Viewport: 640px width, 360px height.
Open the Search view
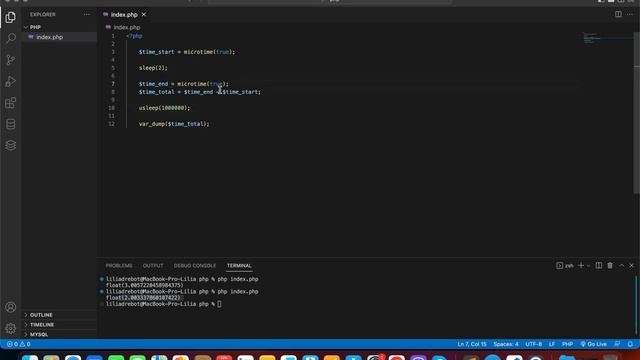coord(11,38)
